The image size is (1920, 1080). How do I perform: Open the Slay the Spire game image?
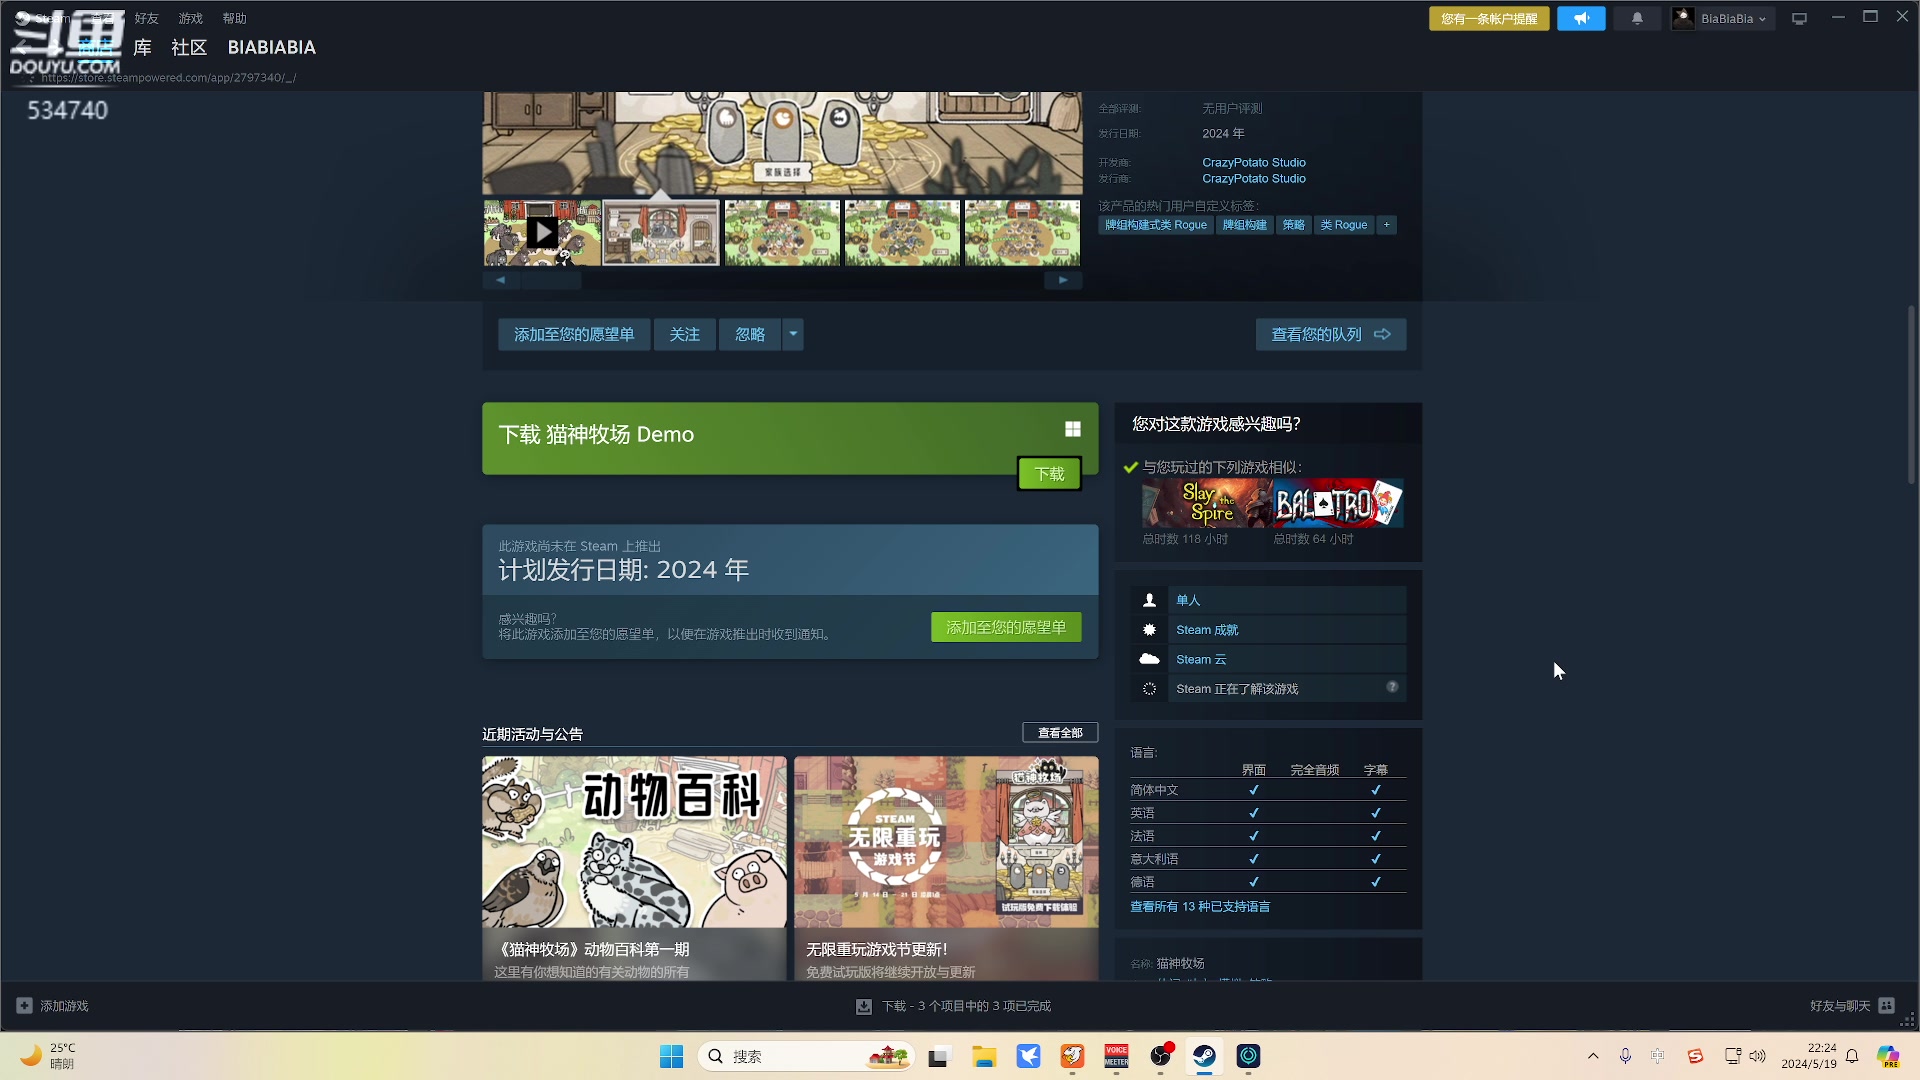click(x=1207, y=503)
